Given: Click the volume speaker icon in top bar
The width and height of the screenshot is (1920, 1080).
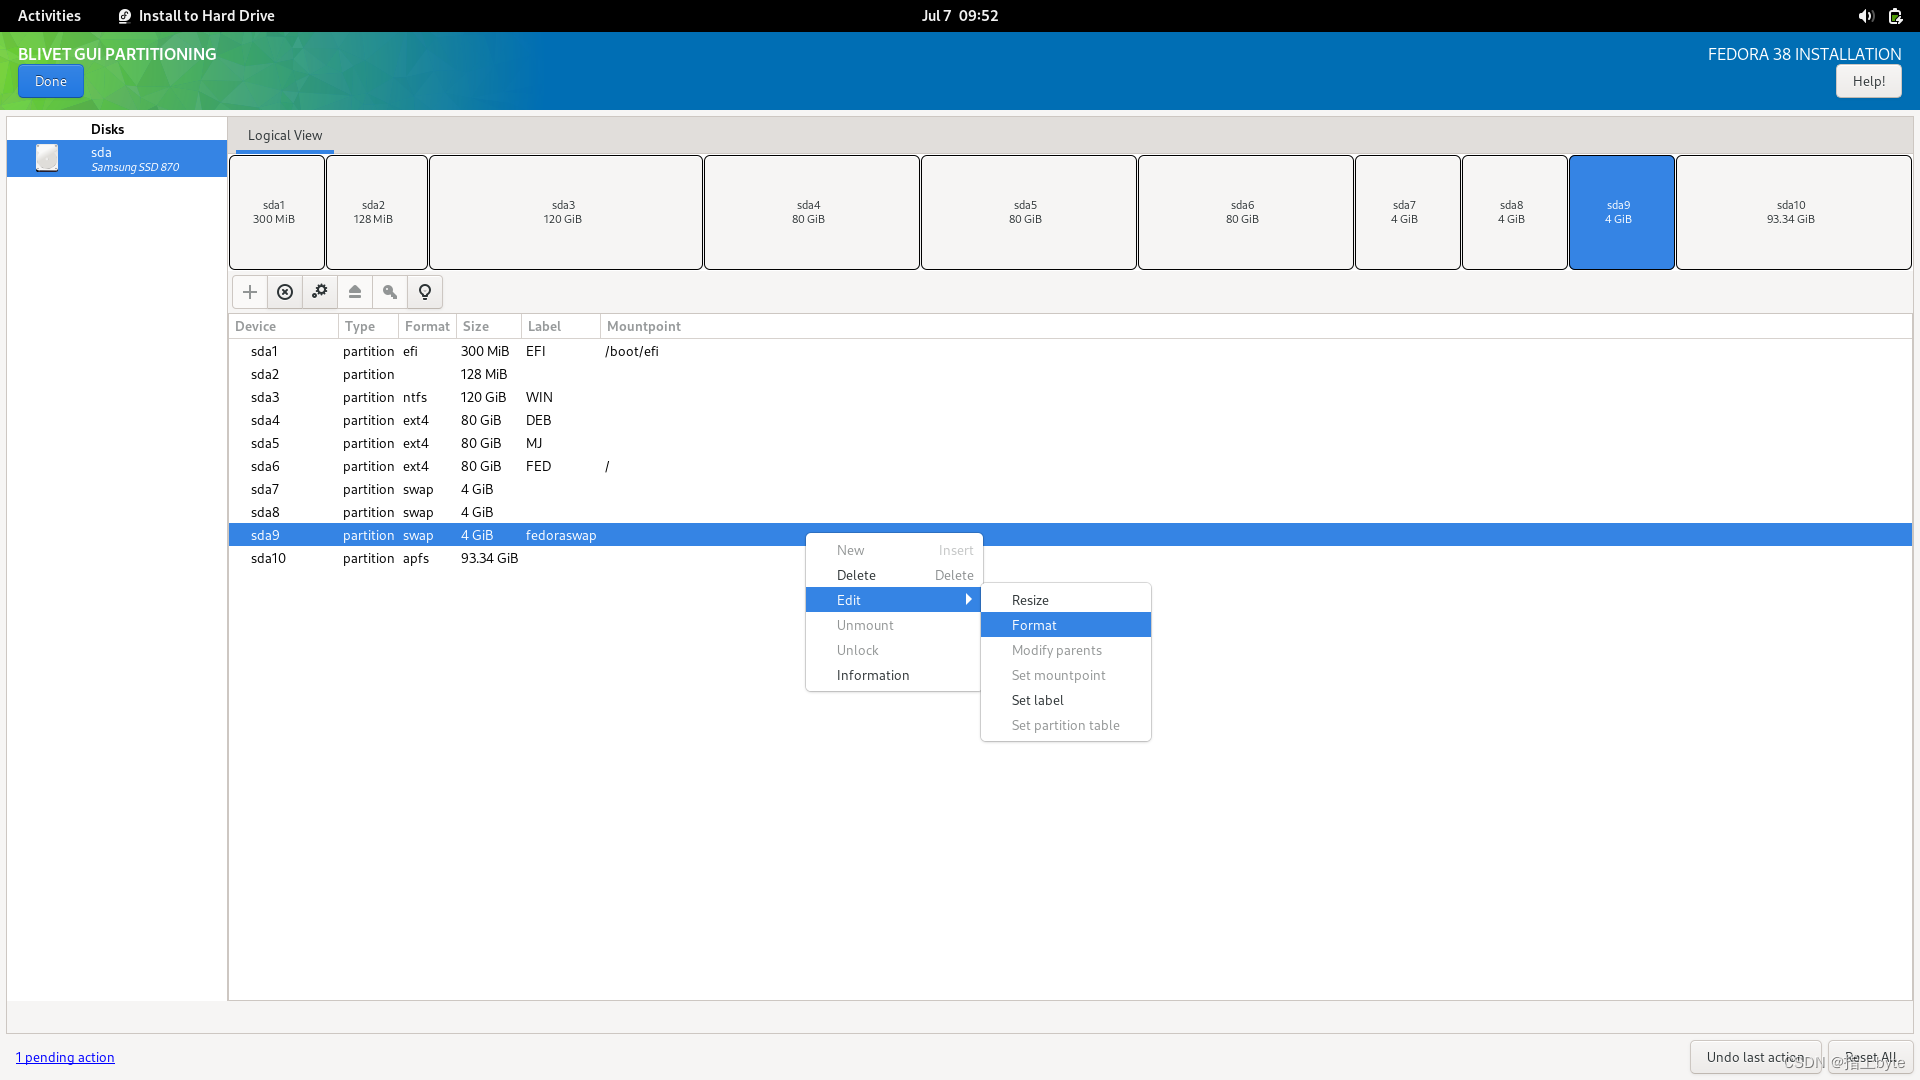Looking at the screenshot, I should tap(1865, 16).
